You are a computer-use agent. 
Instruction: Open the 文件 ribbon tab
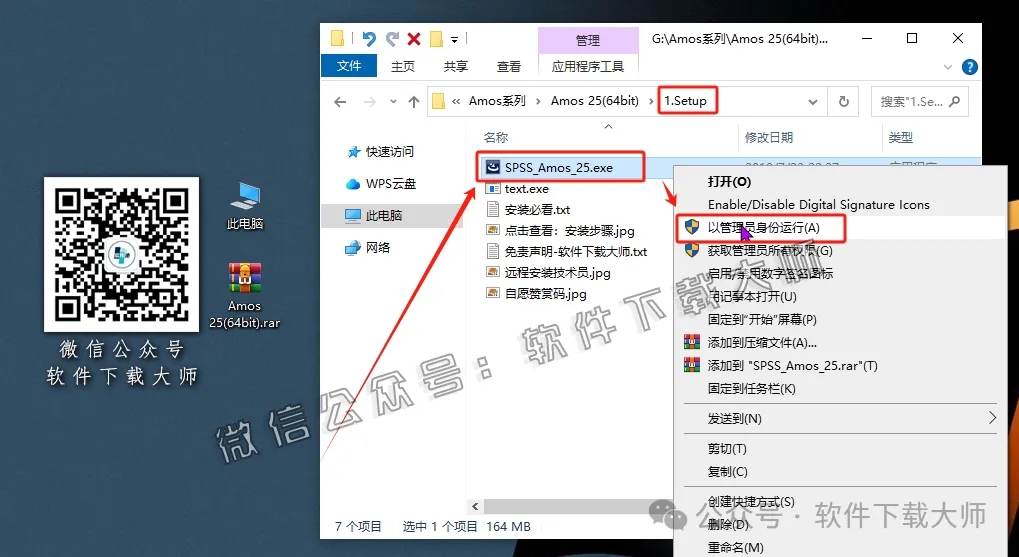(349, 66)
